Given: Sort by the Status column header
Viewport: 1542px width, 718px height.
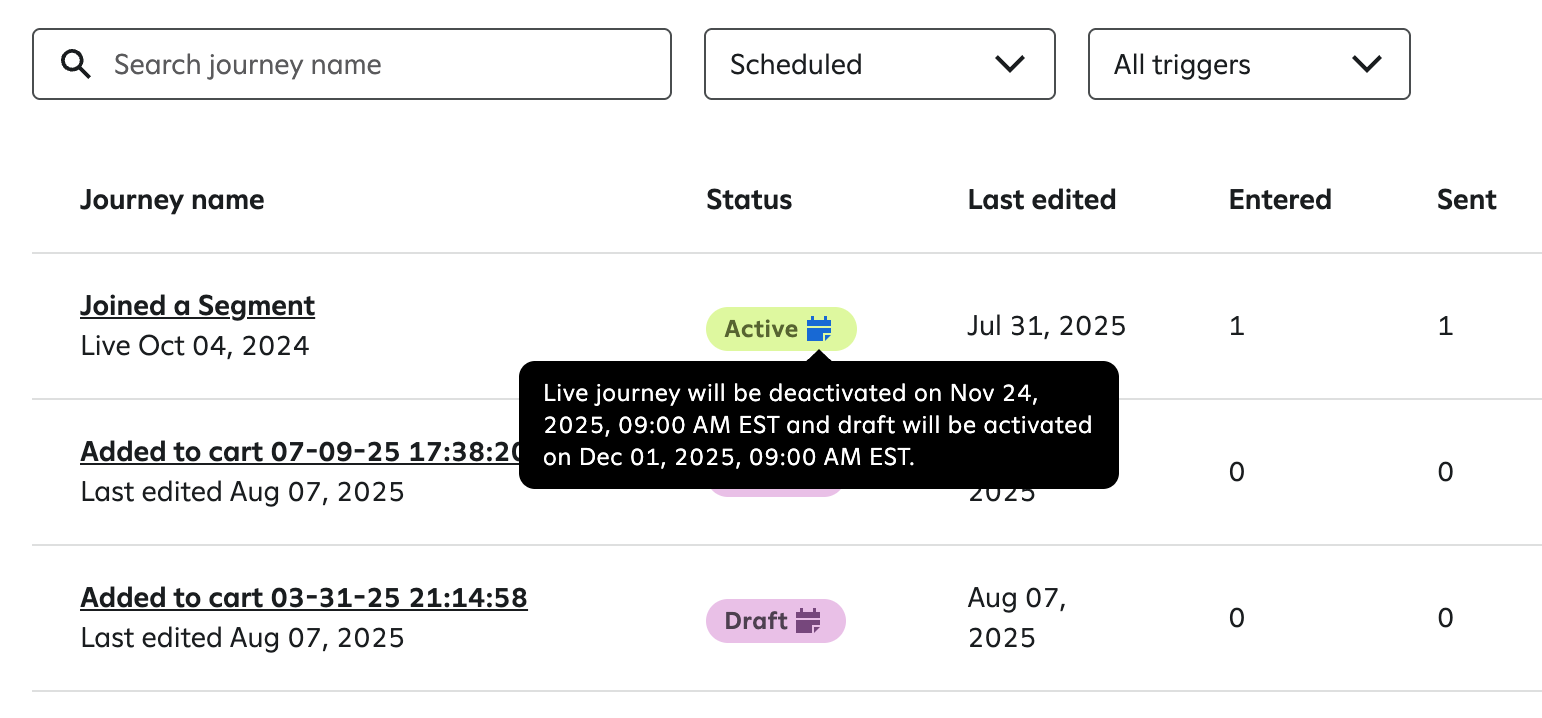Looking at the screenshot, I should 749,199.
